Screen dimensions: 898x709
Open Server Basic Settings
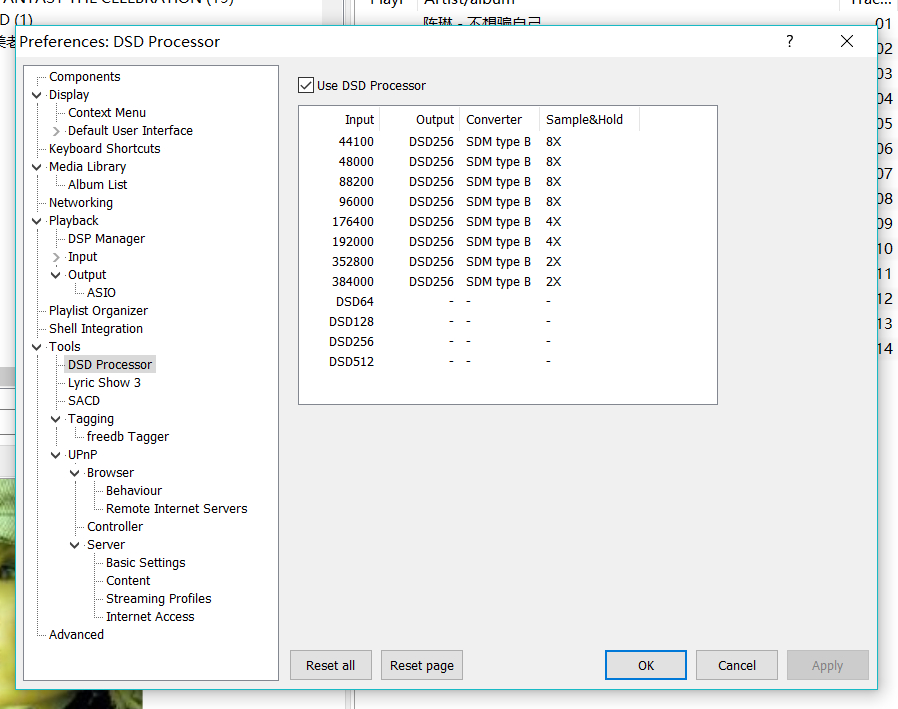pos(145,563)
